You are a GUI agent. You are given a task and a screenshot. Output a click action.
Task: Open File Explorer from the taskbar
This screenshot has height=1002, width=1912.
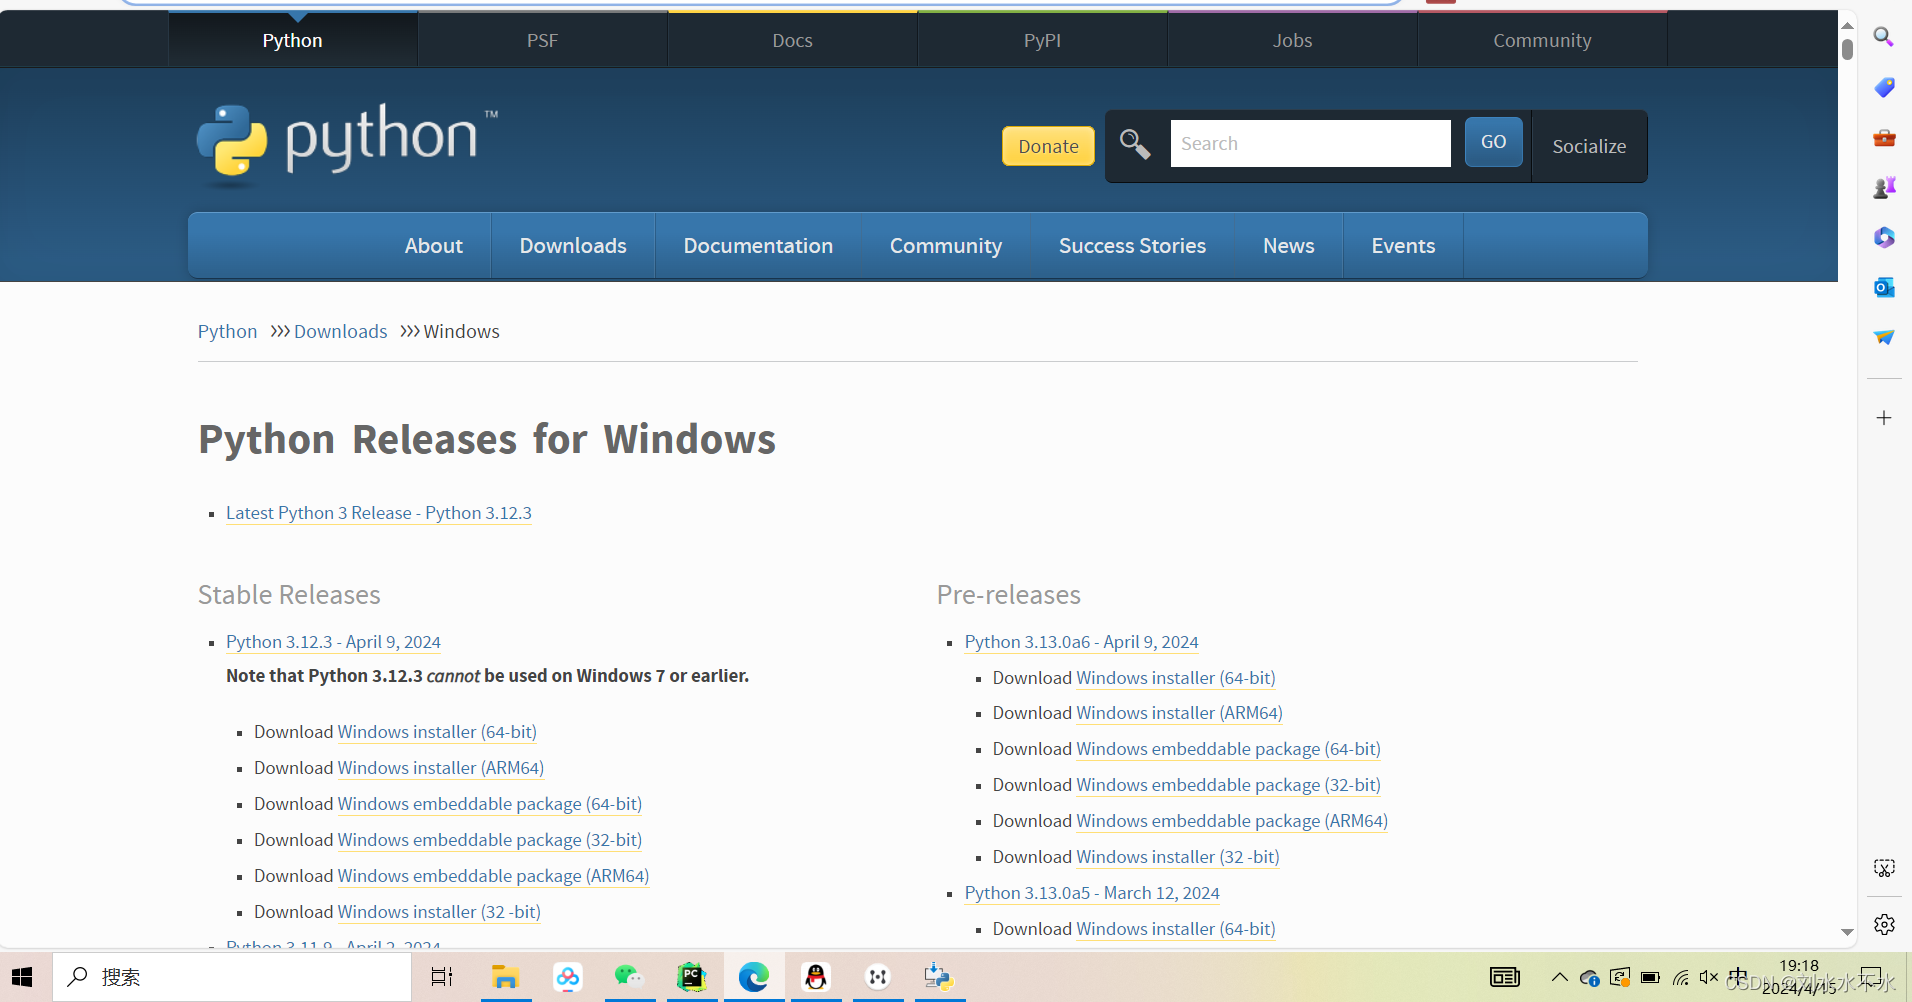point(505,977)
